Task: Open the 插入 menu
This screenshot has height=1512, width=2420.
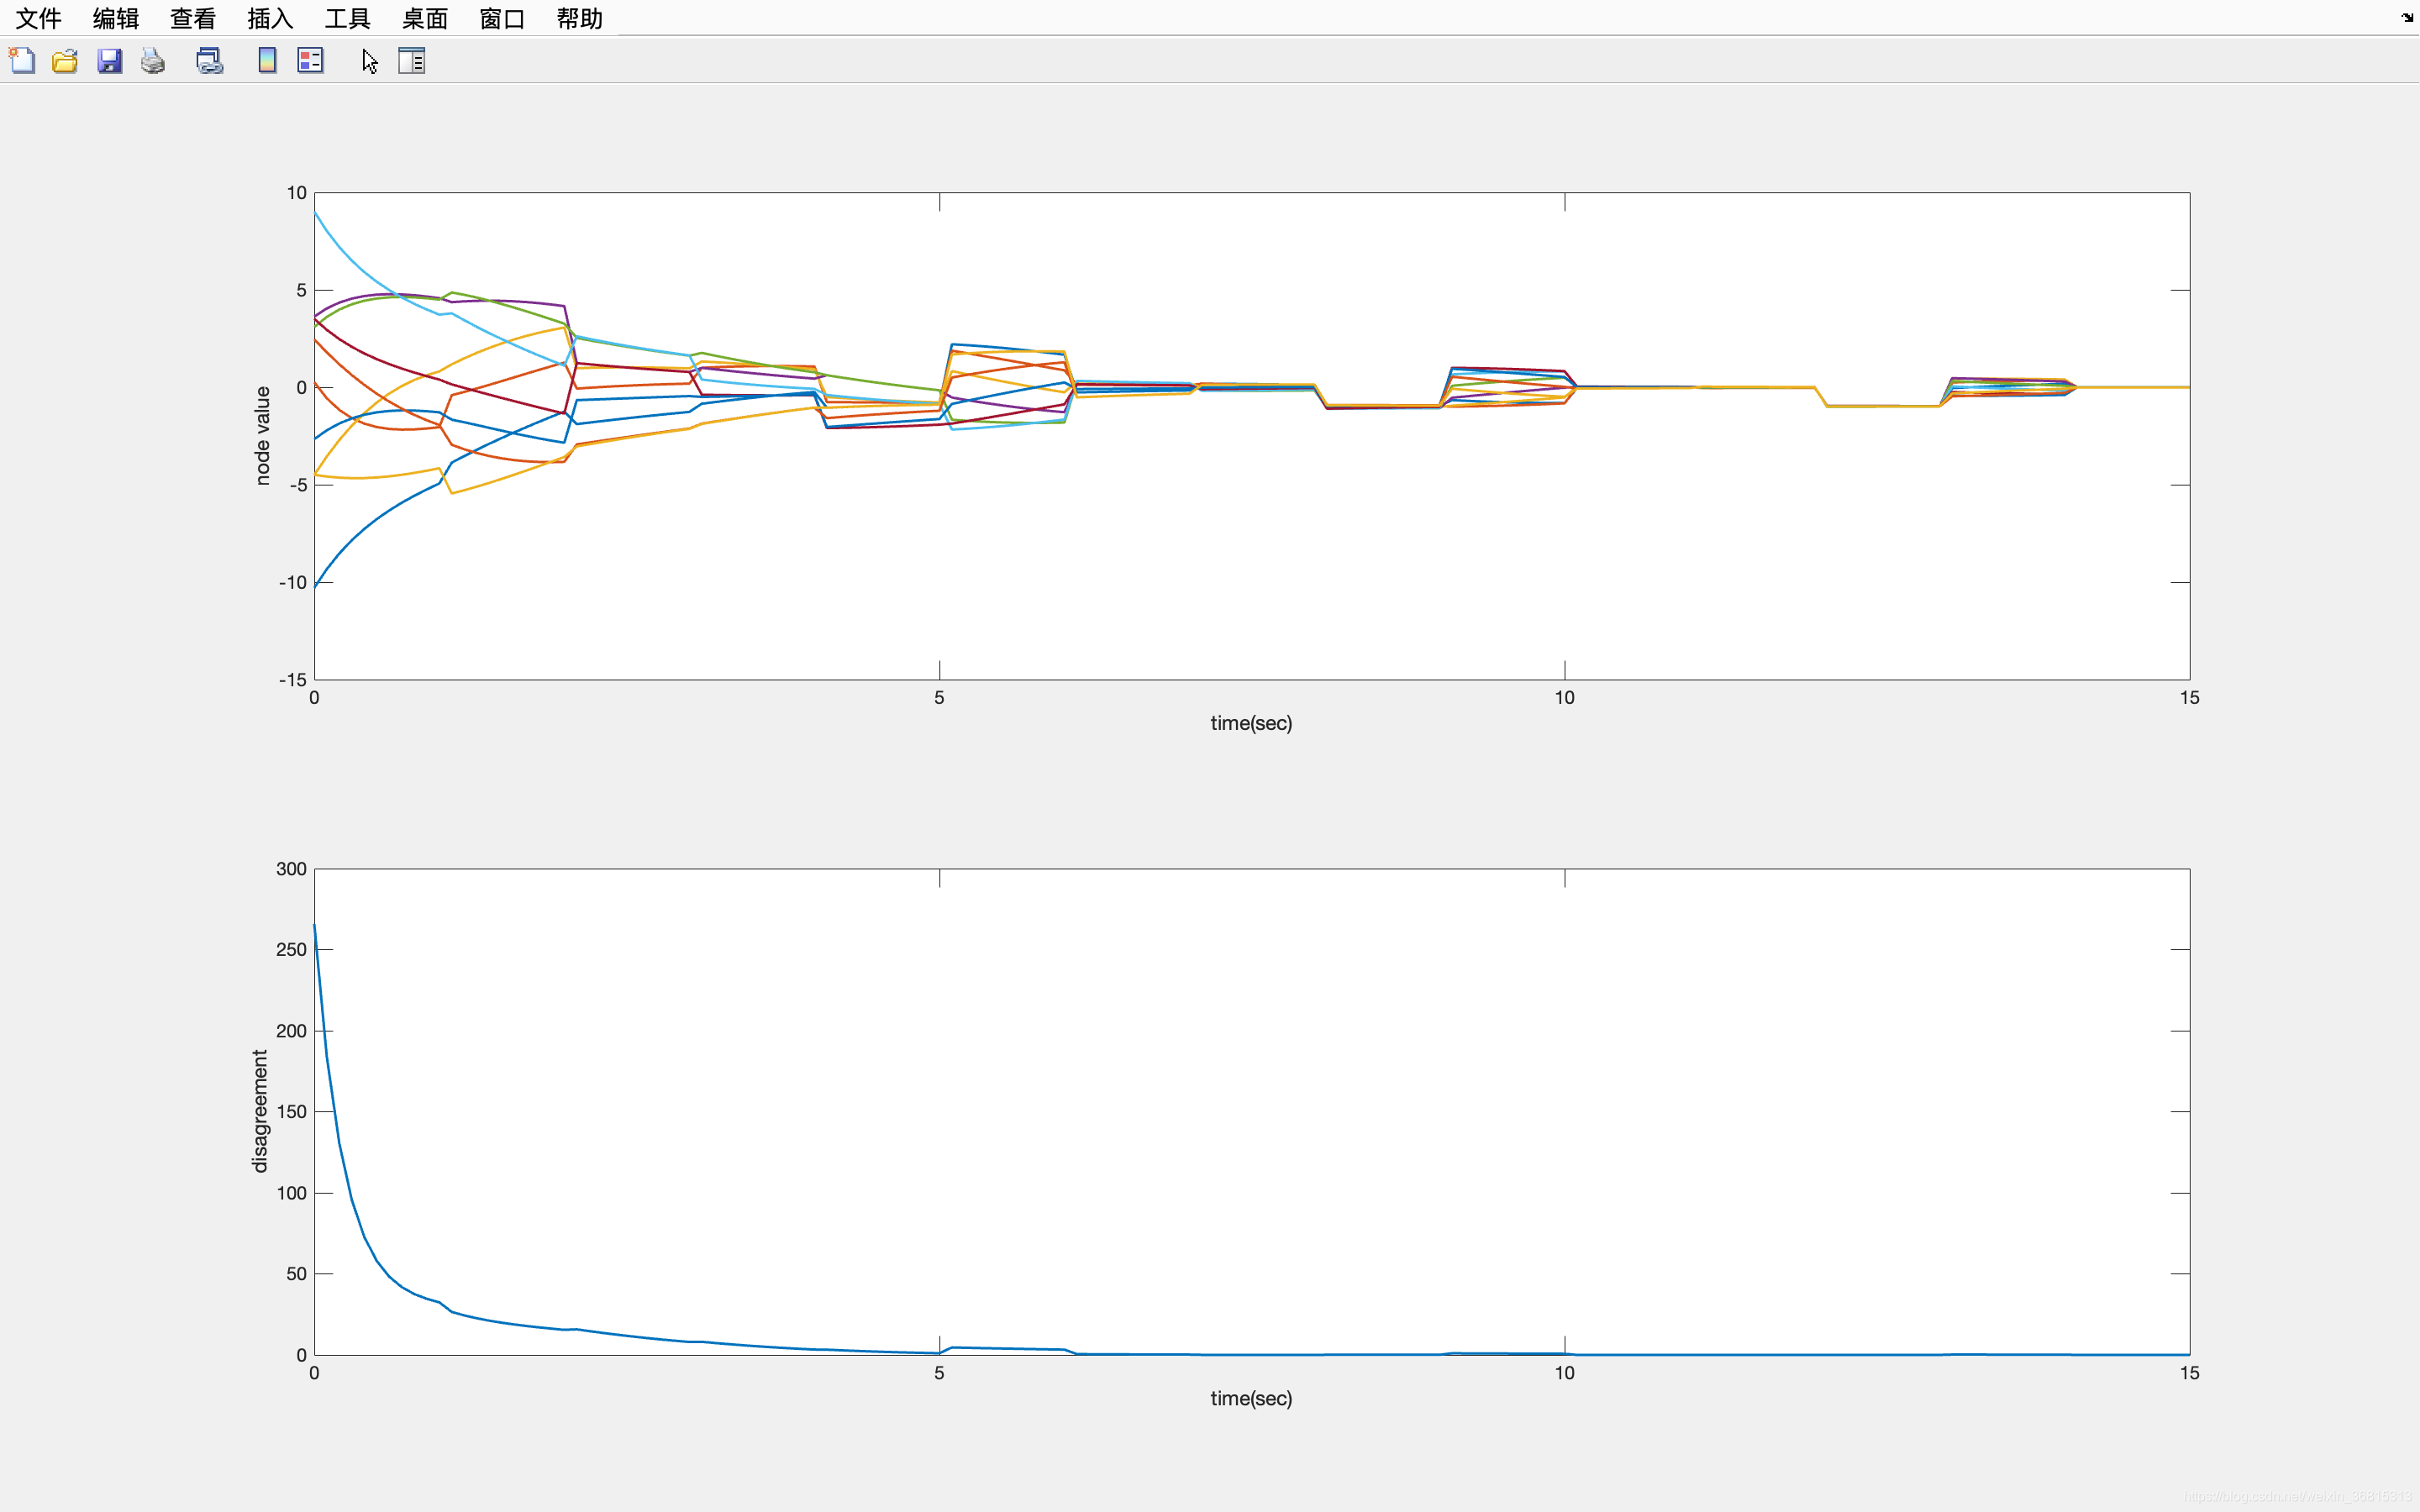Action: tap(270, 18)
